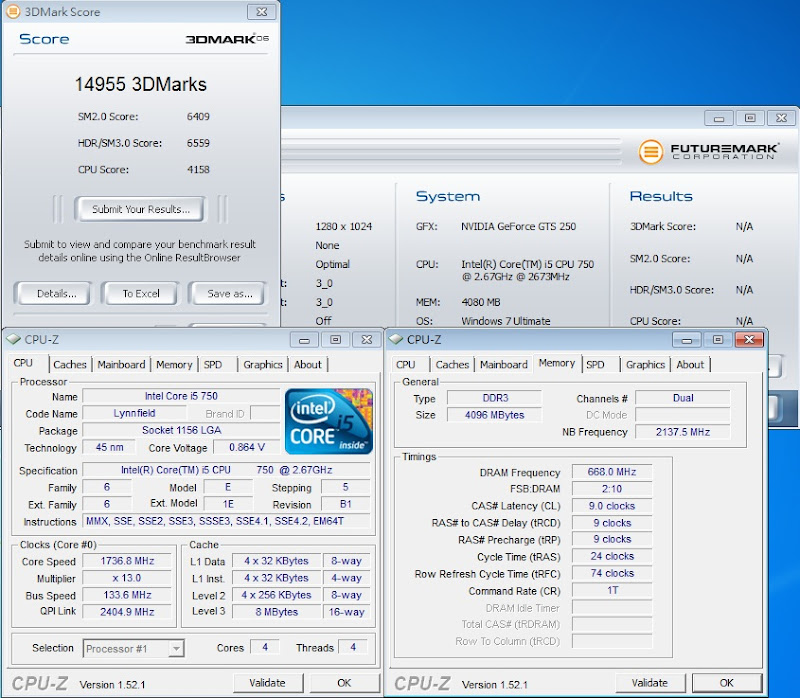The image size is (800, 698).
Task: Open Caches tab in right CPU-Z window
Action: tap(453, 364)
